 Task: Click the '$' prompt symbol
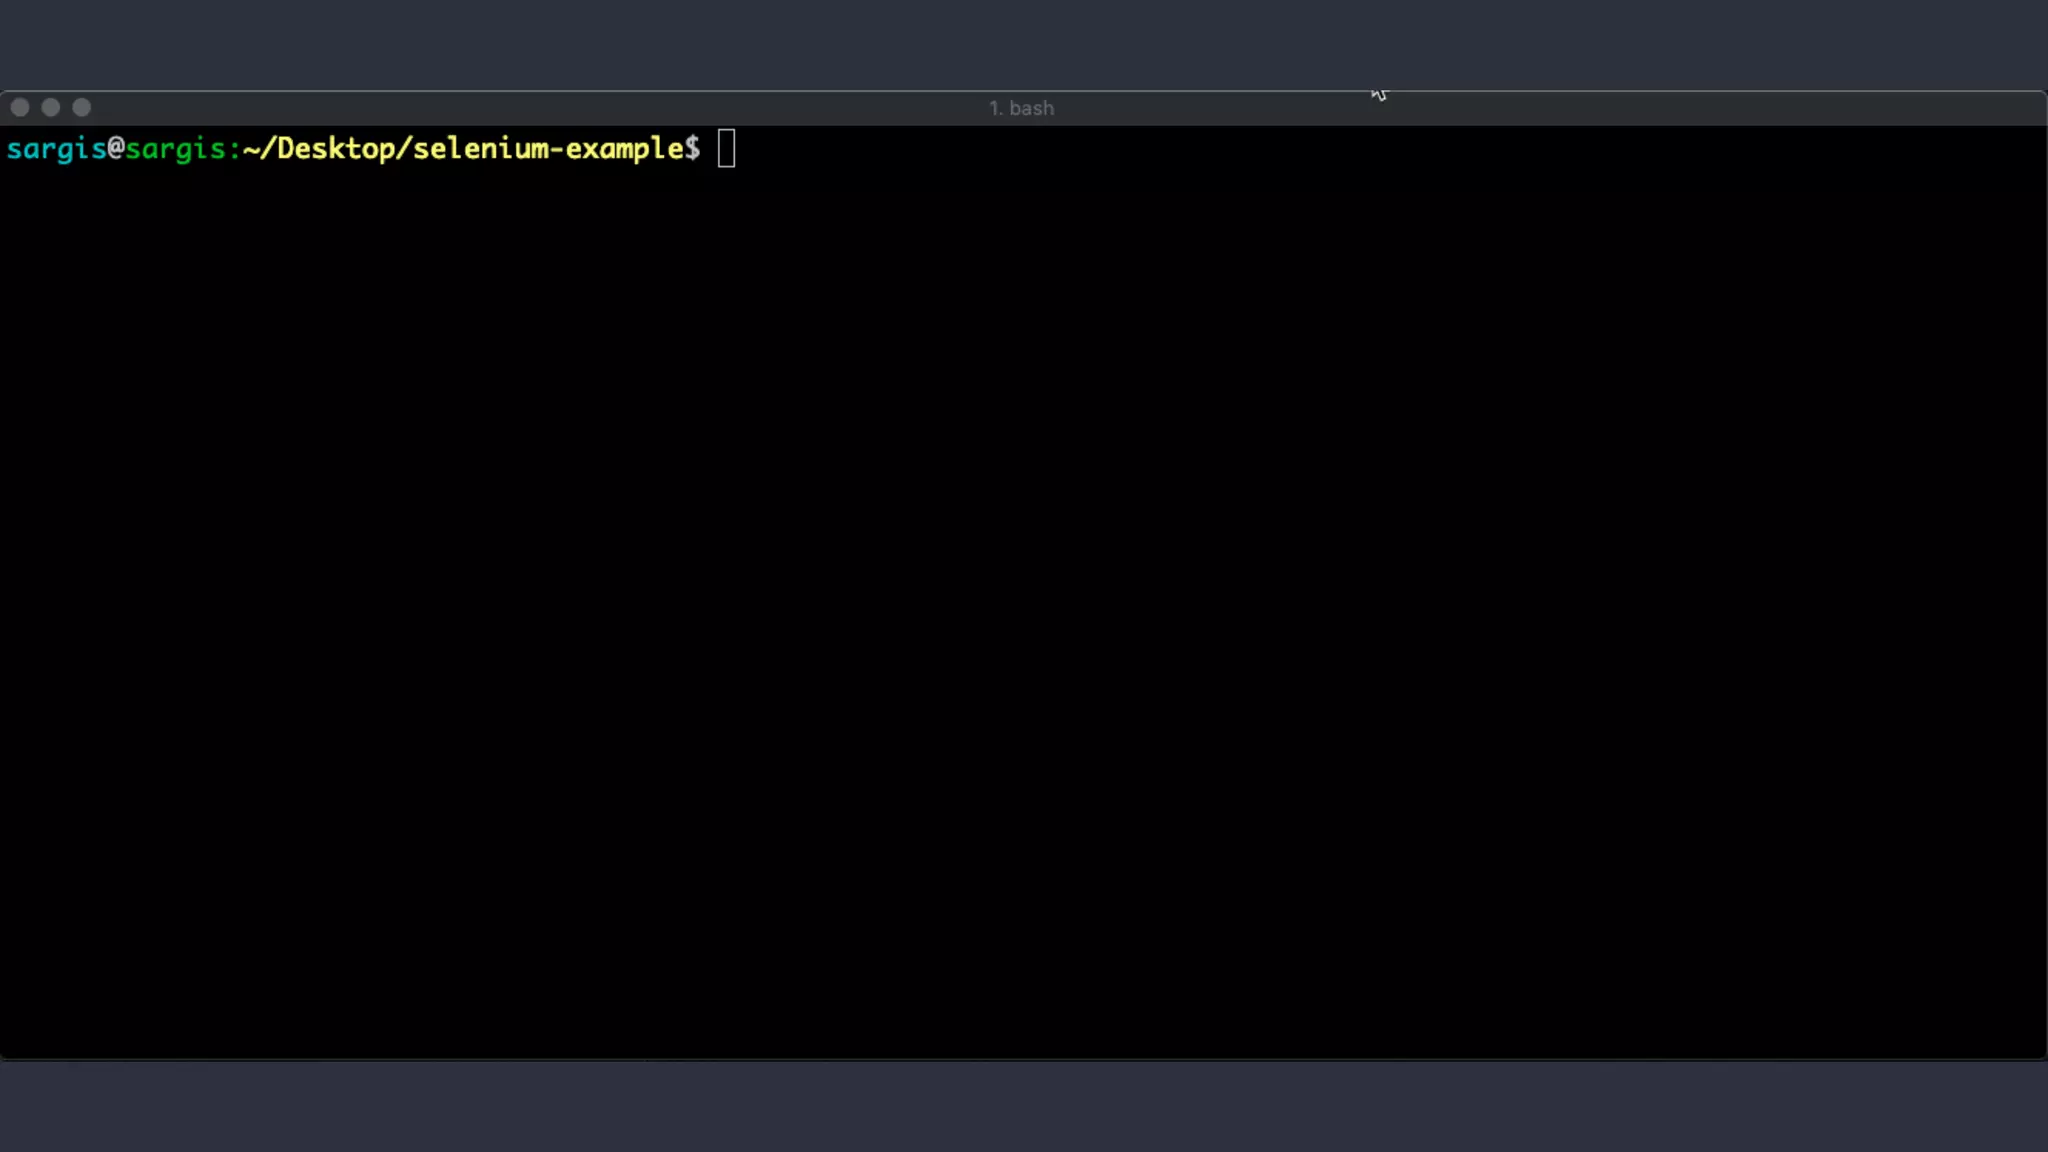click(x=692, y=149)
